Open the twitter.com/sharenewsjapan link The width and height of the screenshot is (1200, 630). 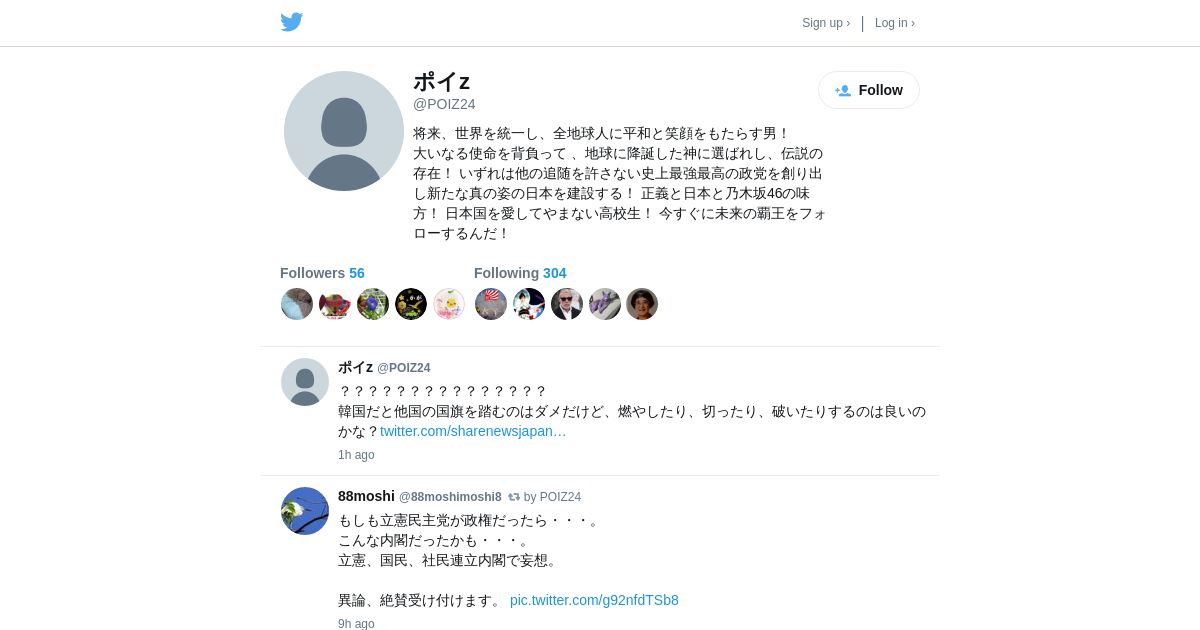tap(473, 431)
